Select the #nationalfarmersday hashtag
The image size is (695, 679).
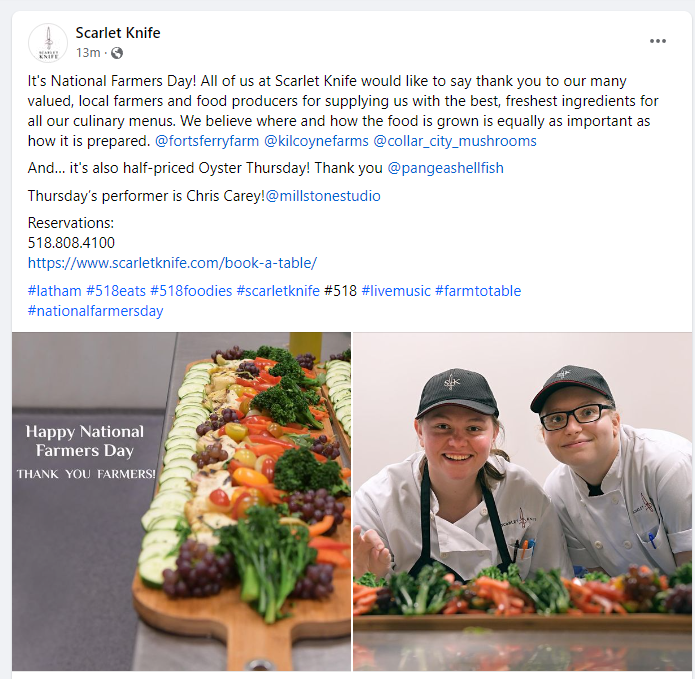[95, 311]
